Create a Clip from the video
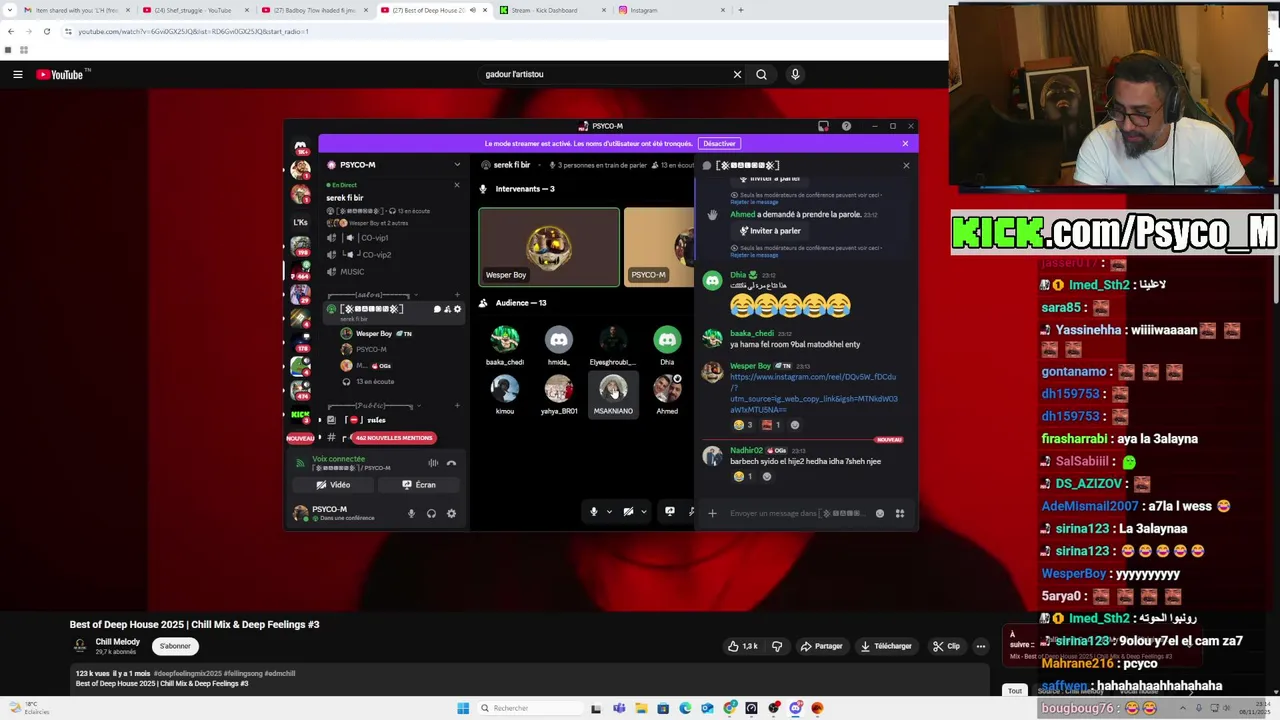 (x=946, y=646)
